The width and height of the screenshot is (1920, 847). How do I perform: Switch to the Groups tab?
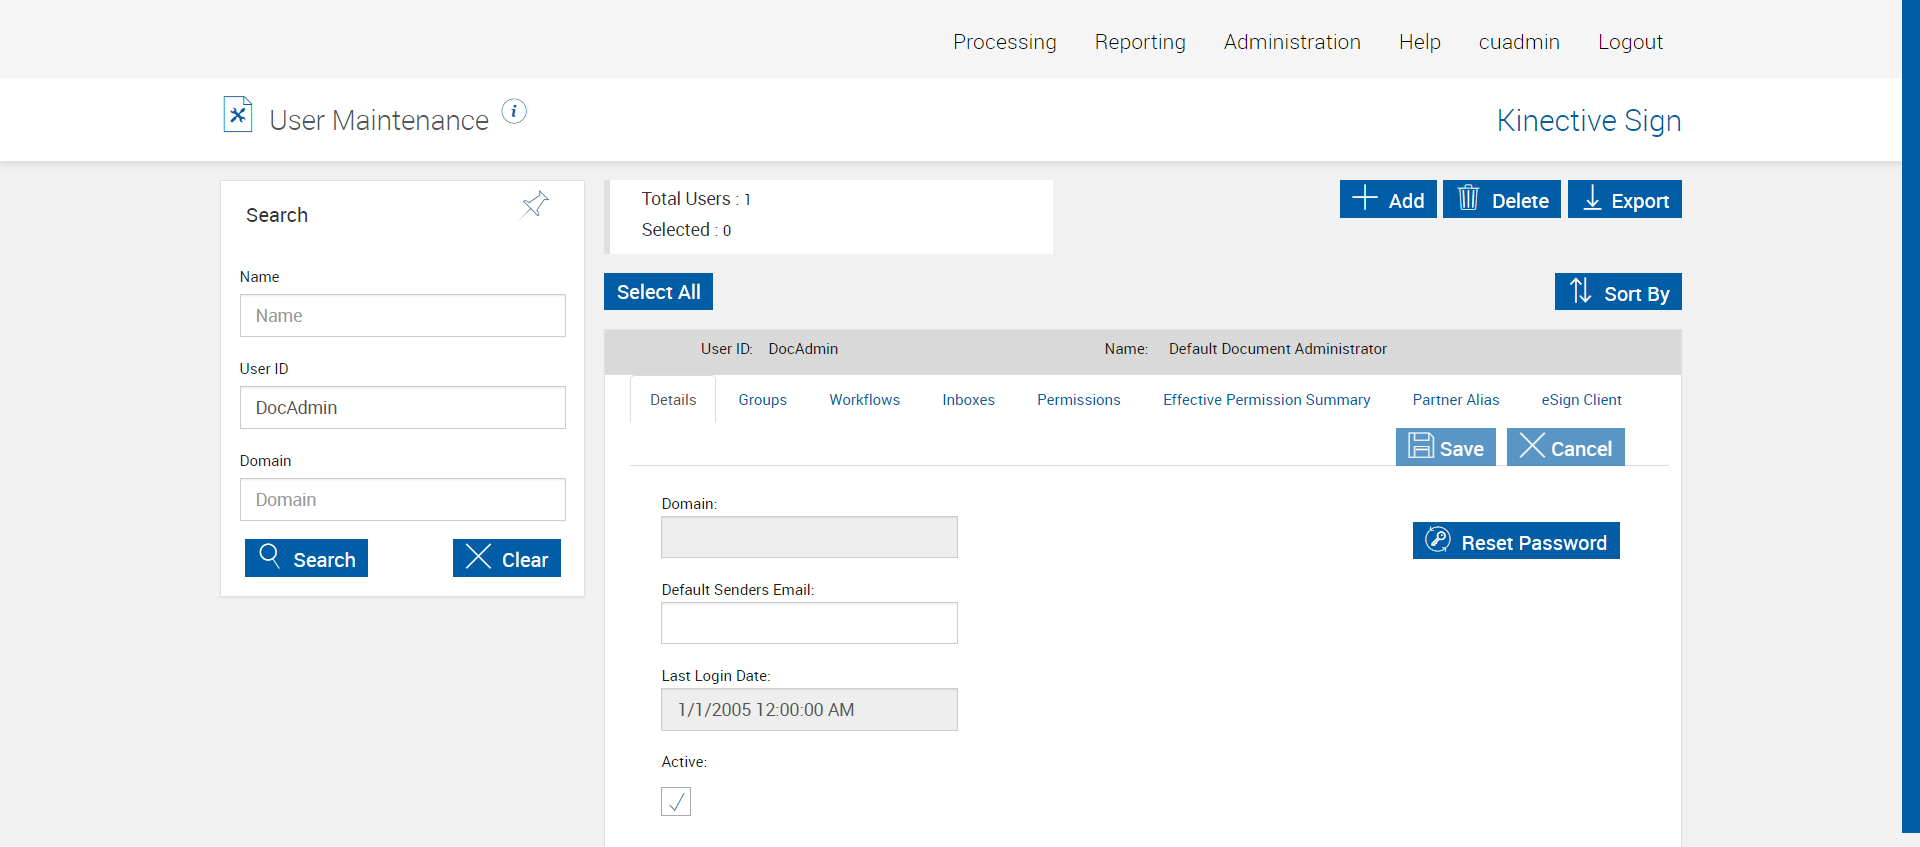(x=762, y=400)
